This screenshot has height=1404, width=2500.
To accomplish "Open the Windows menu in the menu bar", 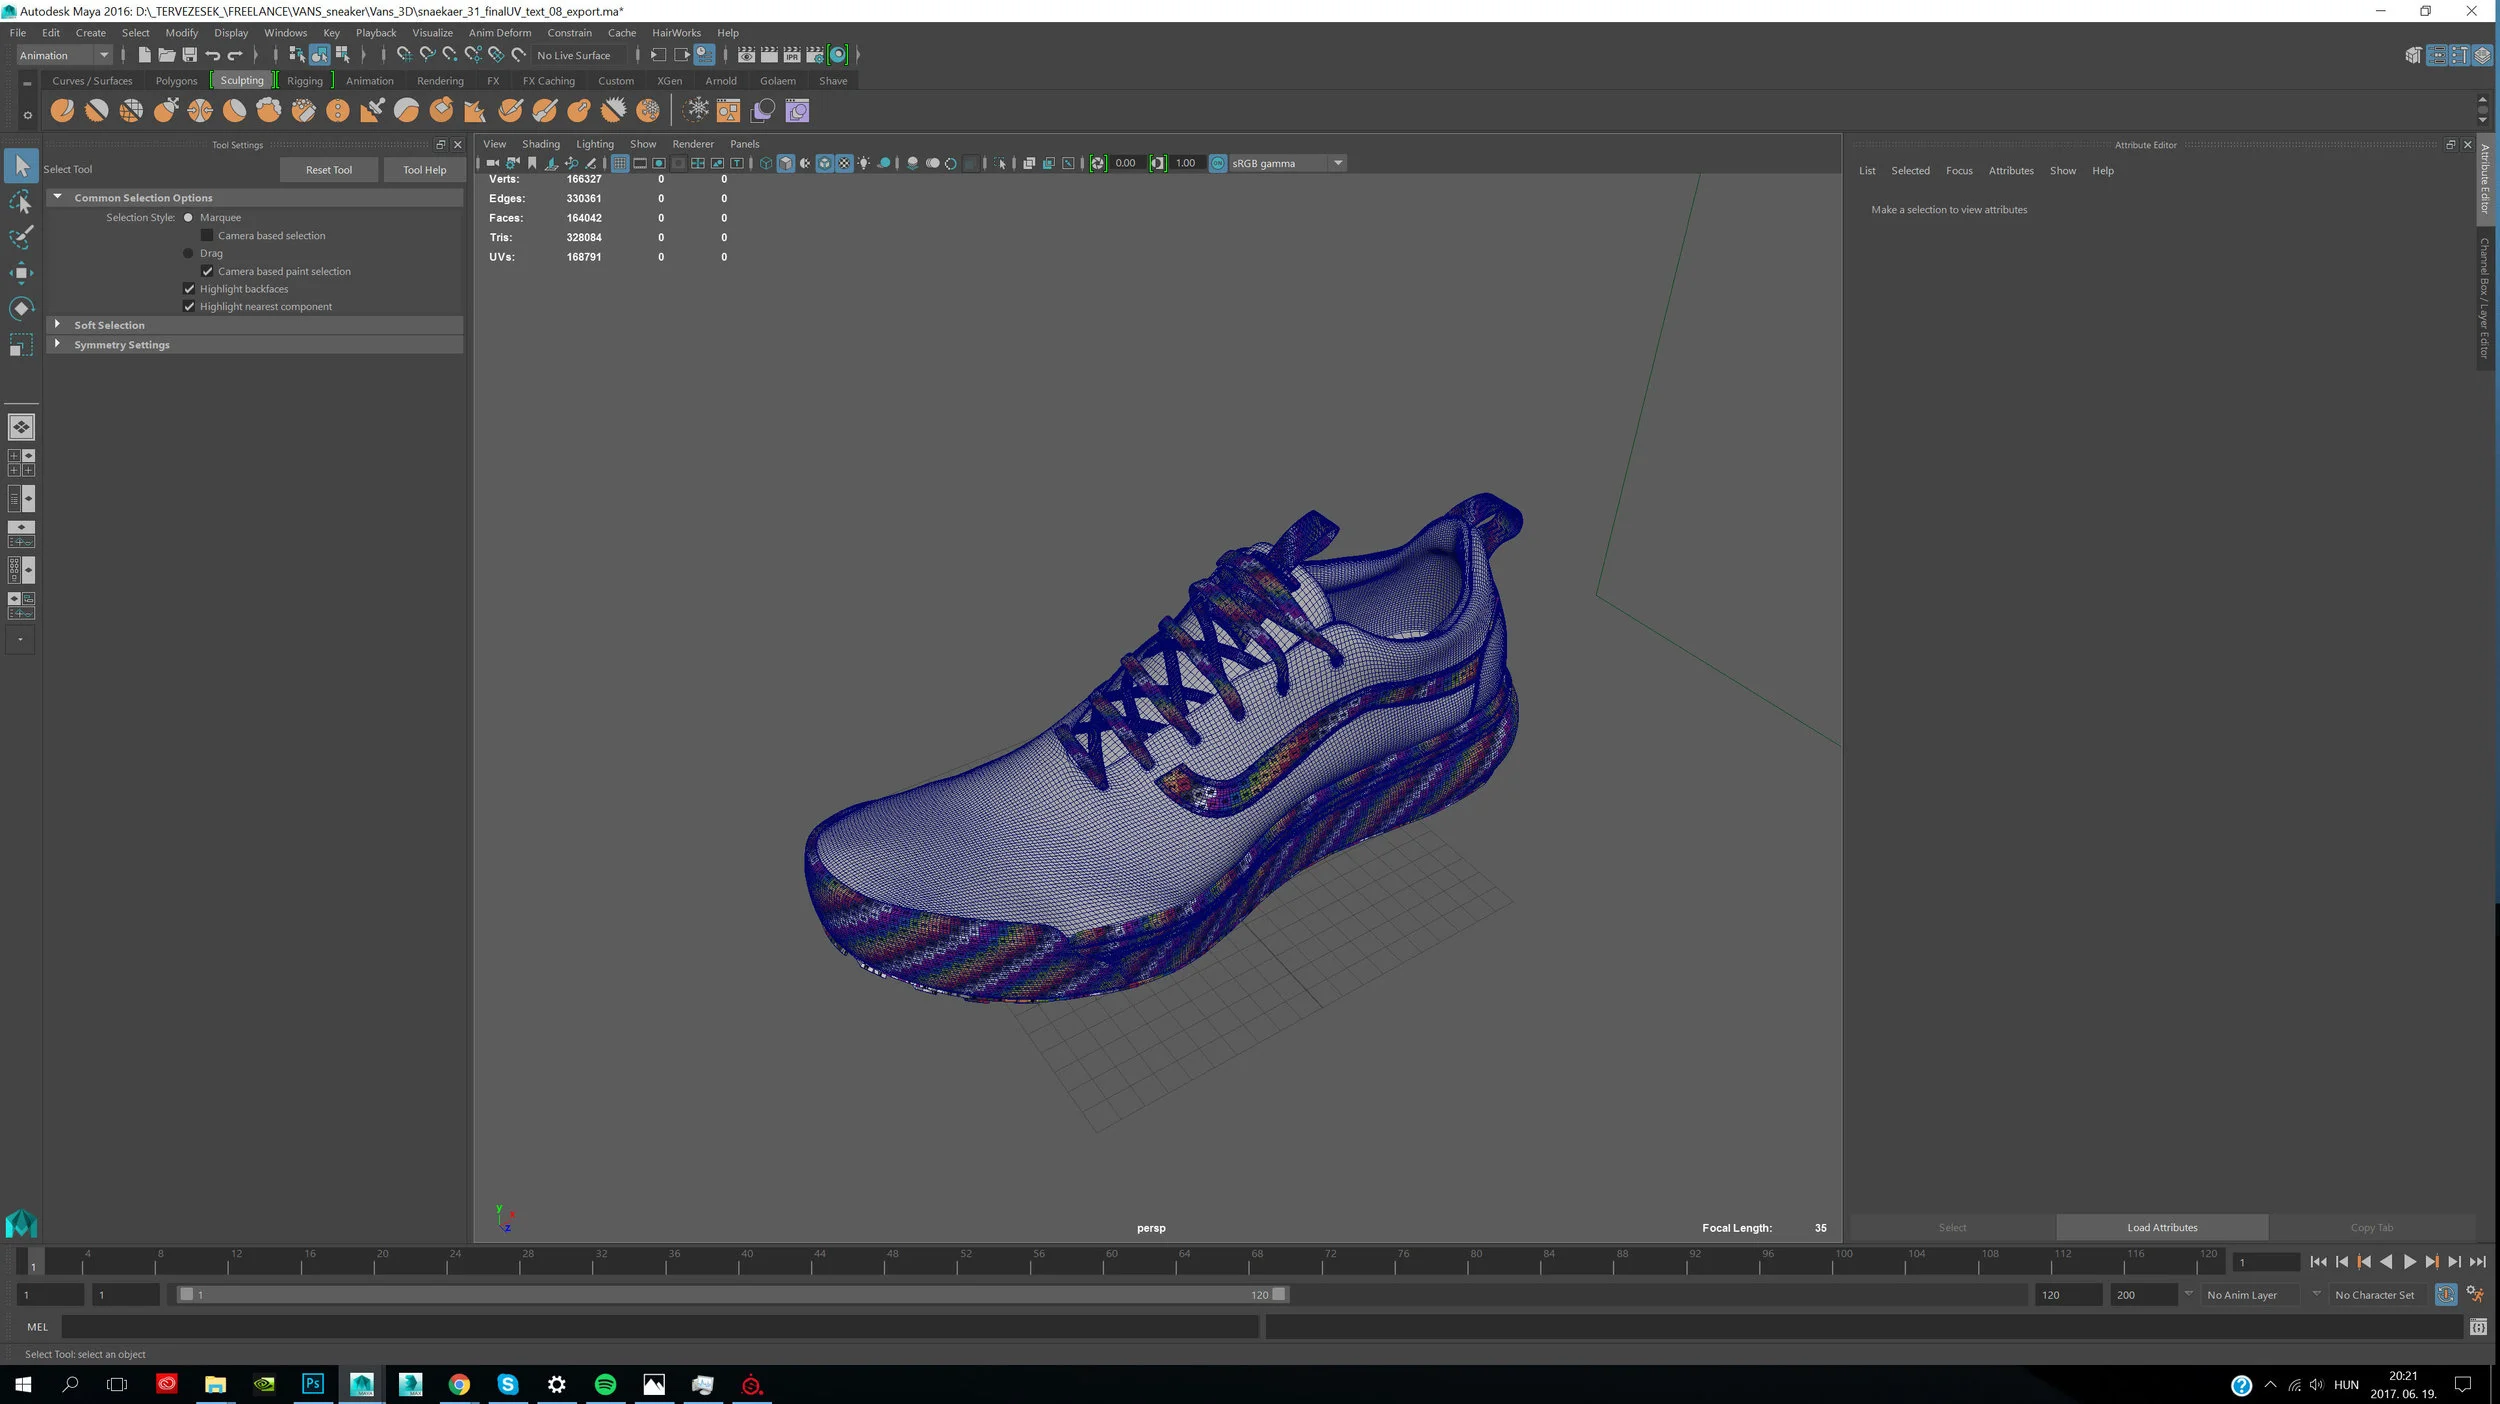I will pos(285,33).
